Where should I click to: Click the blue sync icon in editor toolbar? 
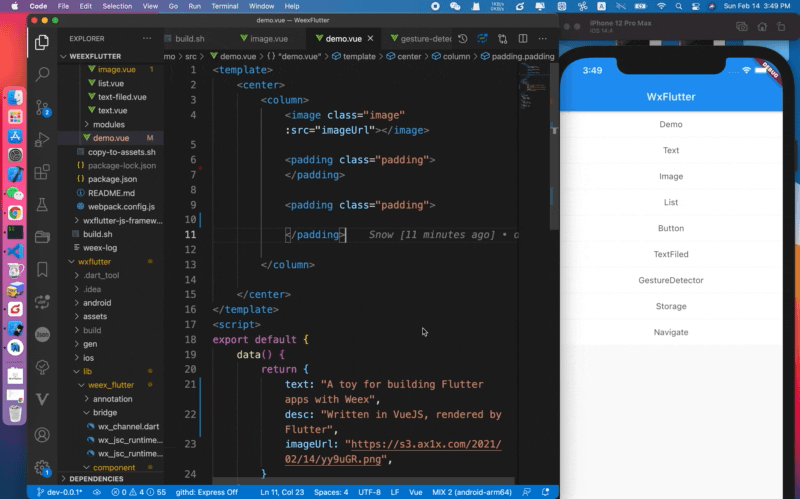click(x=482, y=39)
